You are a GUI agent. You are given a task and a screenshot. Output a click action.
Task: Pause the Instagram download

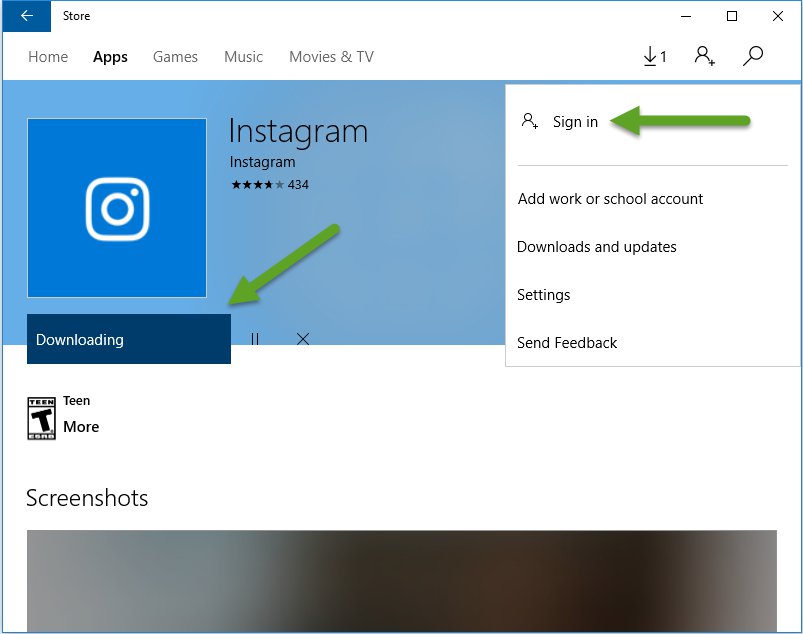tap(255, 339)
